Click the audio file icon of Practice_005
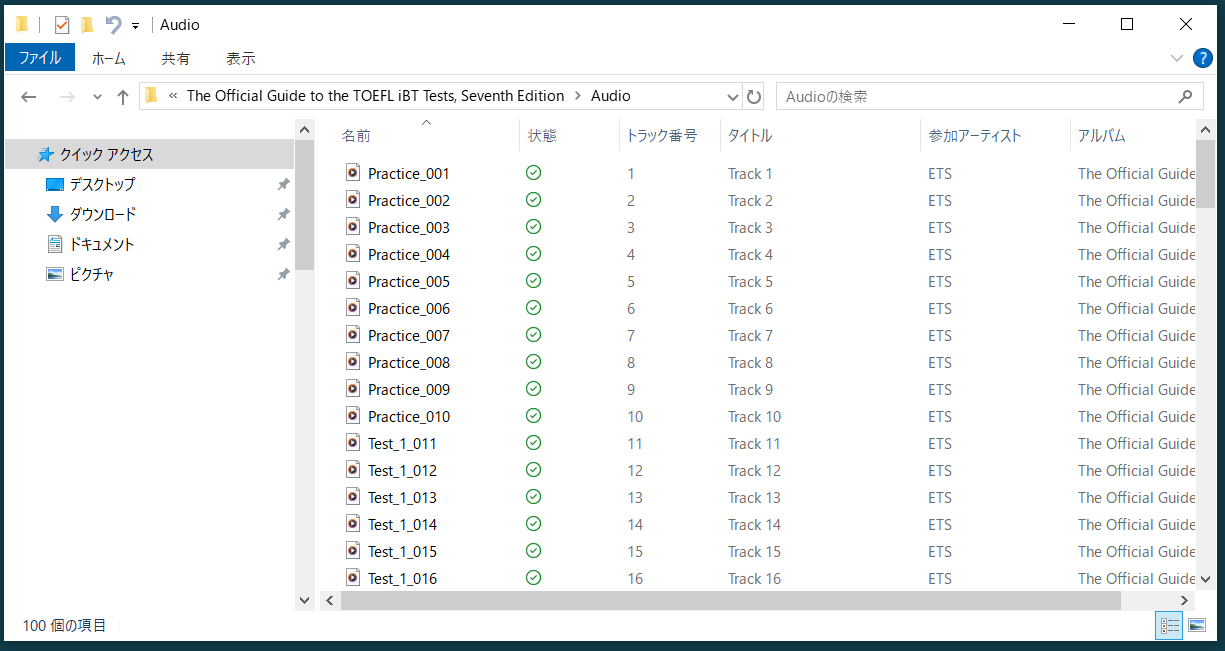The image size is (1225, 651). pos(353,281)
